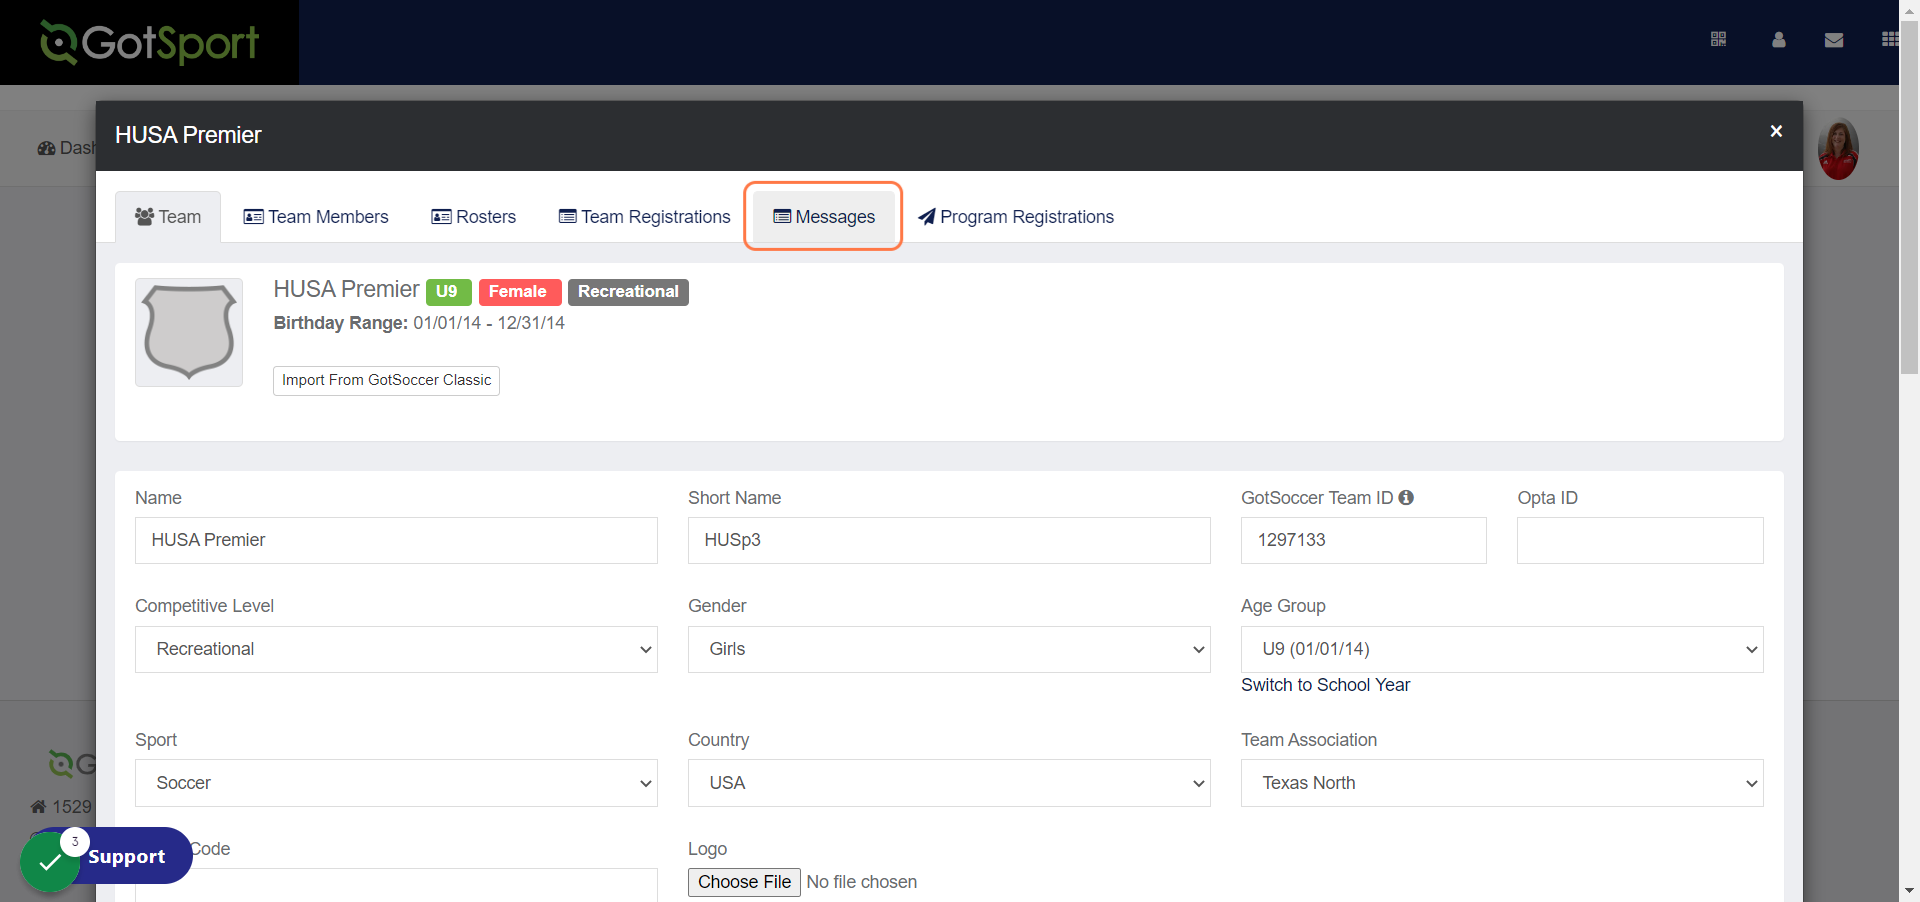
Task: Click the GotSoccer Team ID info icon
Action: pos(1406,497)
